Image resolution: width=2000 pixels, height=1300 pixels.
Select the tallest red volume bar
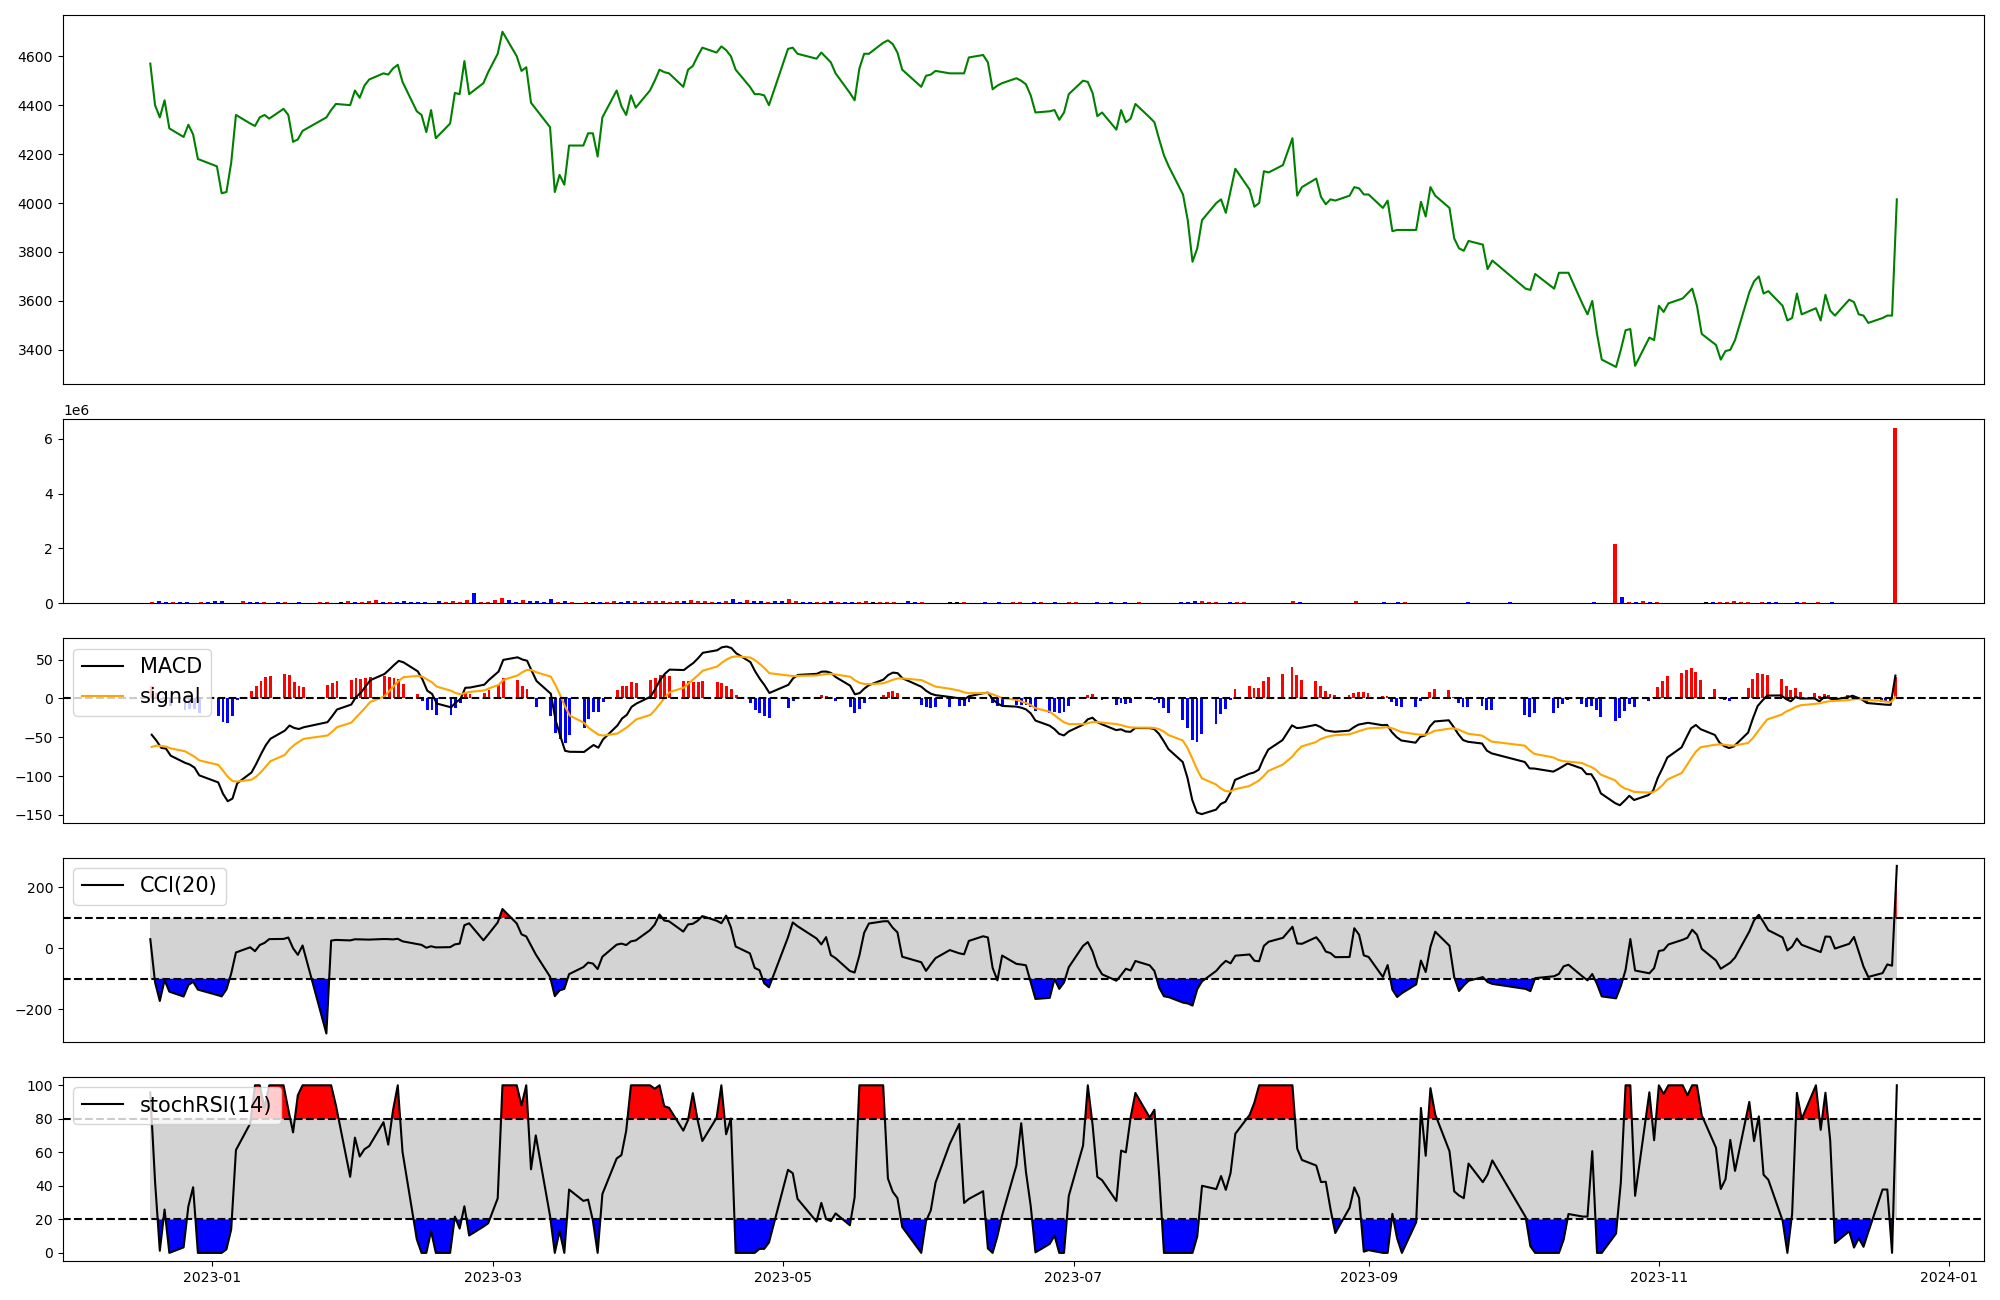1894,516
